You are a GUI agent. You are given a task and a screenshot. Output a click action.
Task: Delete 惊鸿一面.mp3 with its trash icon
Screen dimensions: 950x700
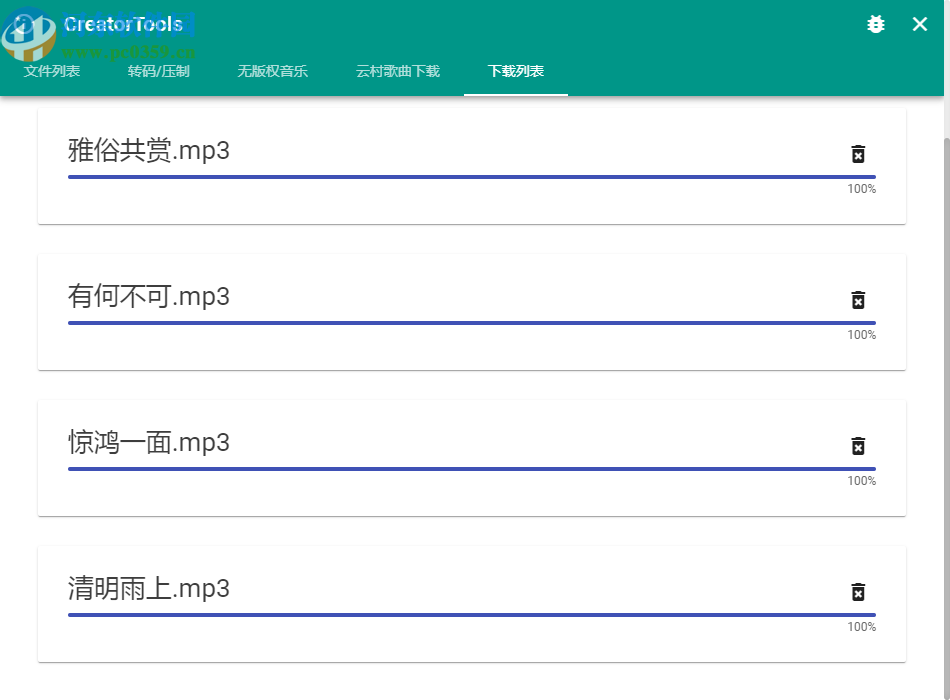tap(859, 447)
